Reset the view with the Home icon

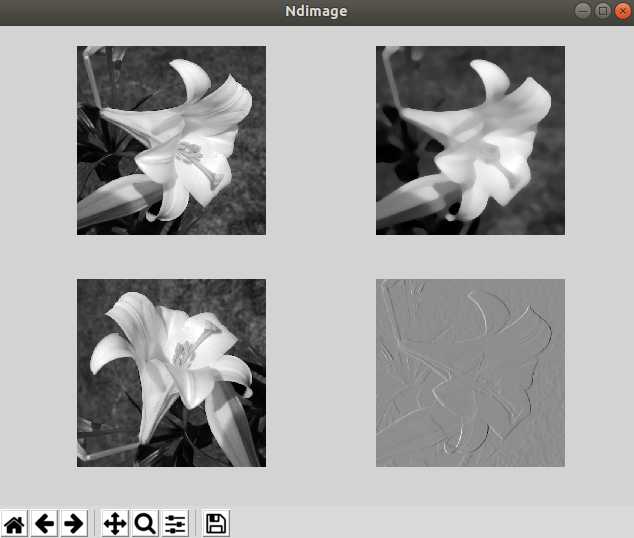point(15,523)
